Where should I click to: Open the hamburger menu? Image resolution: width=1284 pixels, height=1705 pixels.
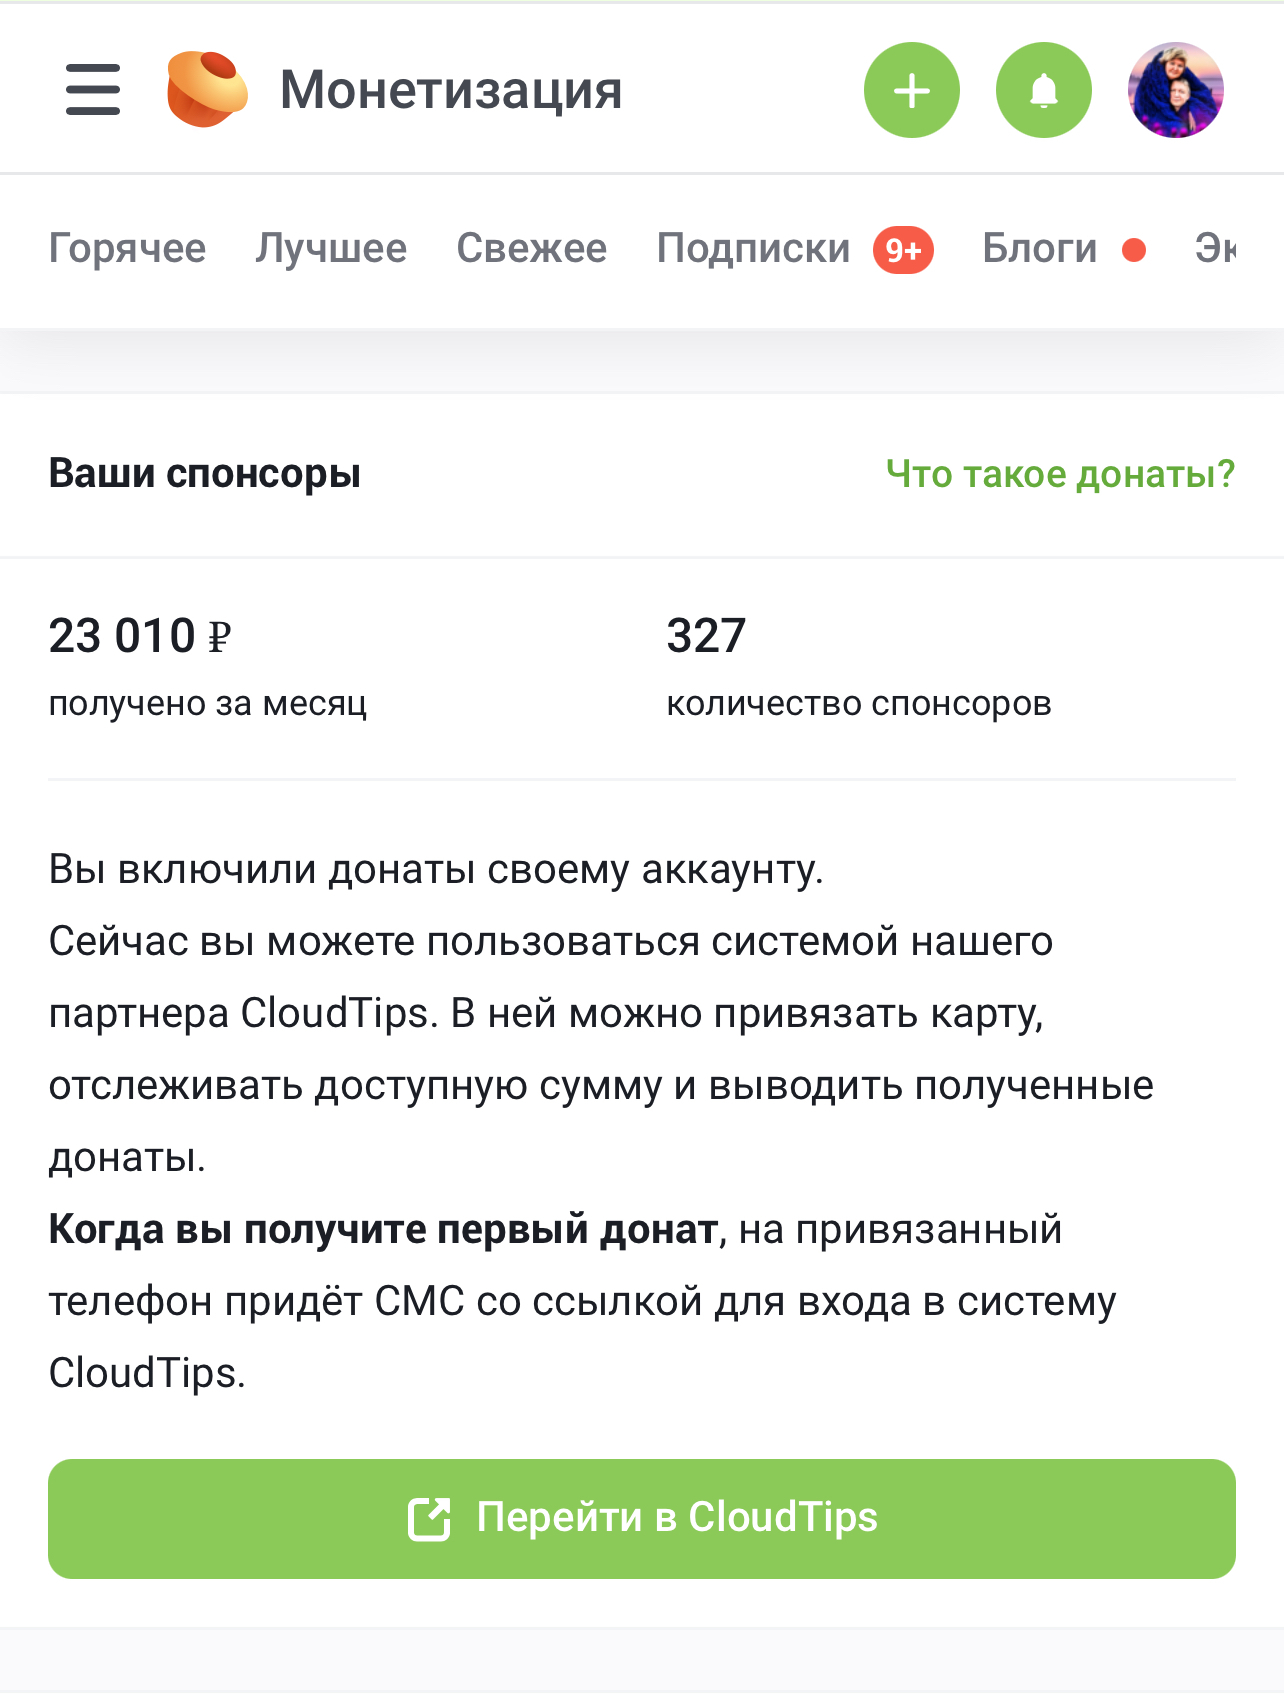click(x=93, y=90)
